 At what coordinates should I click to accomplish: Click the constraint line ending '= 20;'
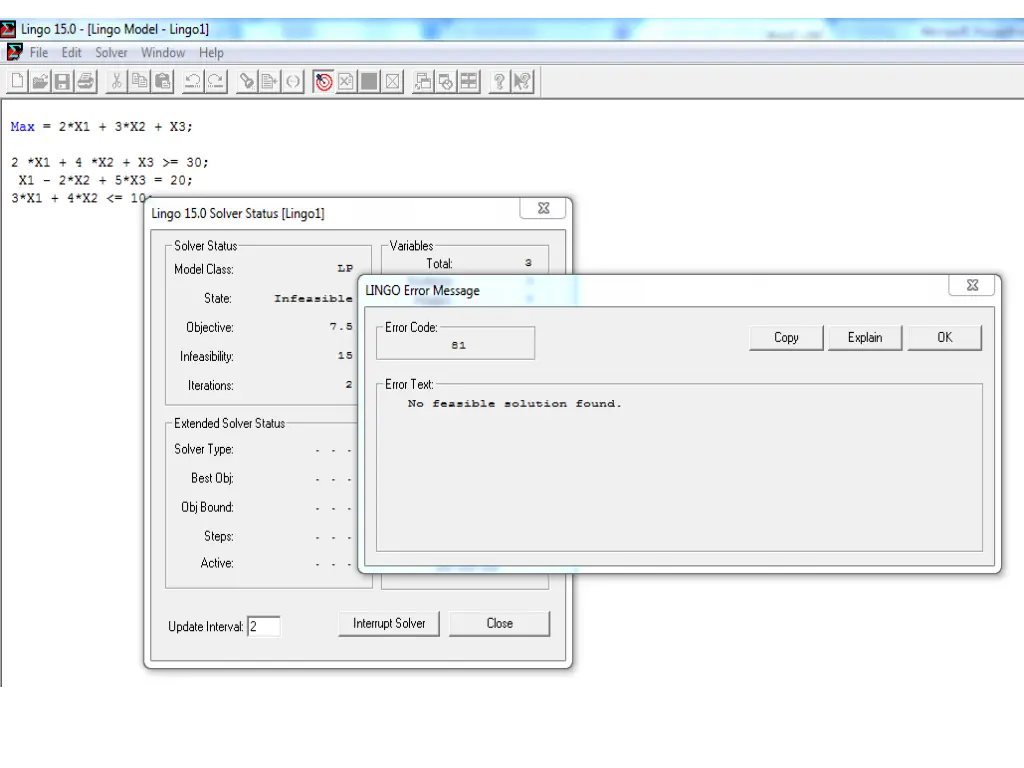[106, 180]
